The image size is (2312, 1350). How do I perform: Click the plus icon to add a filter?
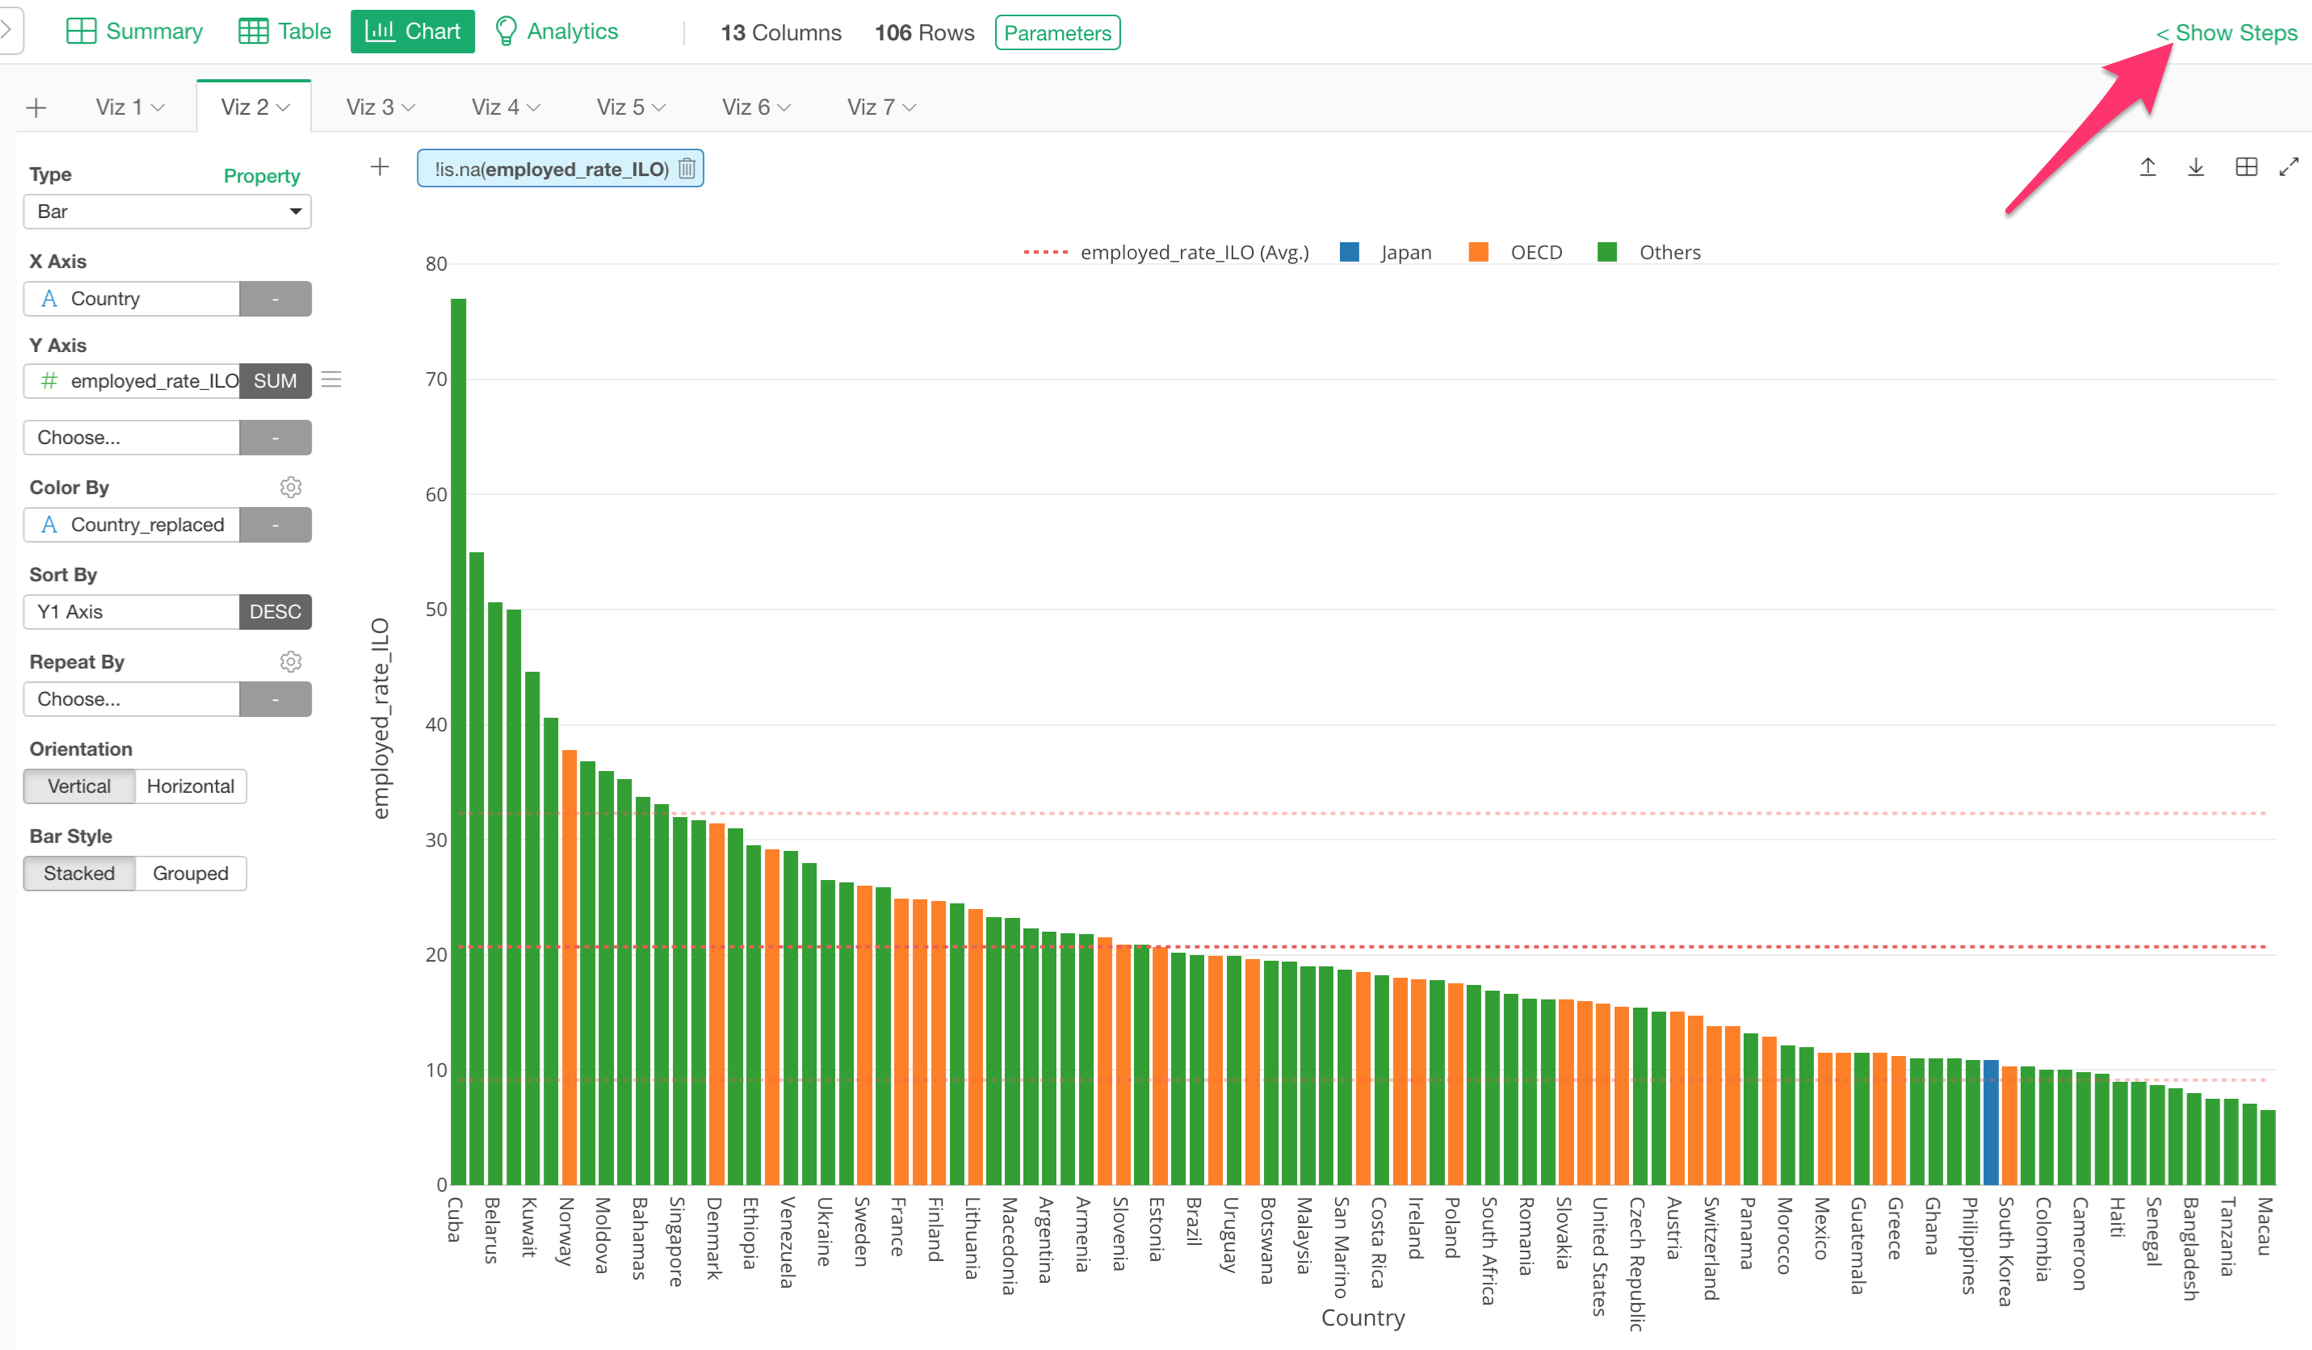[380, 167]
